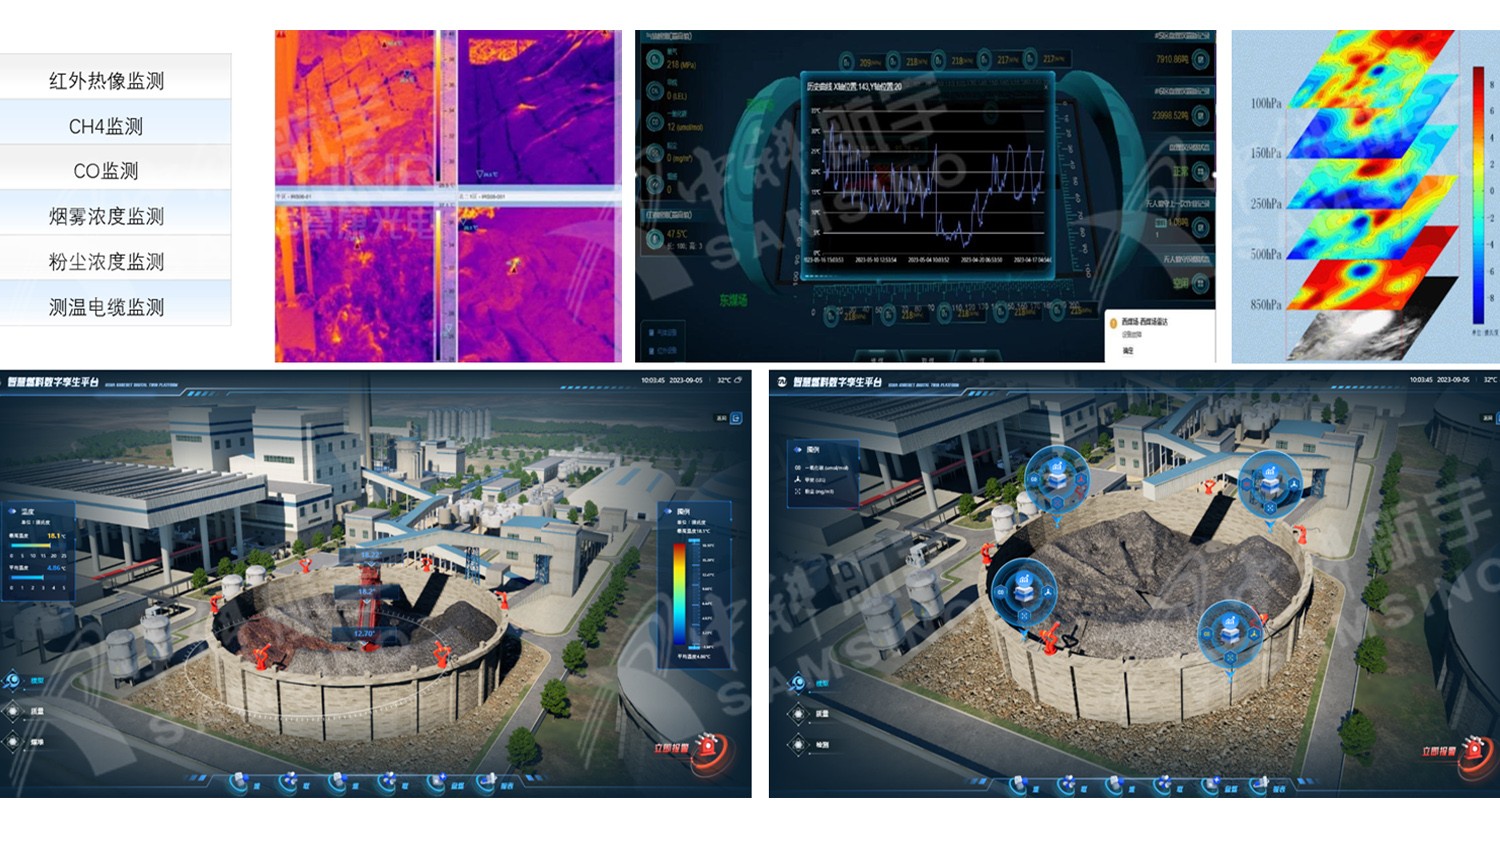
Task: Click 智慧煤料数字孪生平台 title in temperature view
Action: 52,382
